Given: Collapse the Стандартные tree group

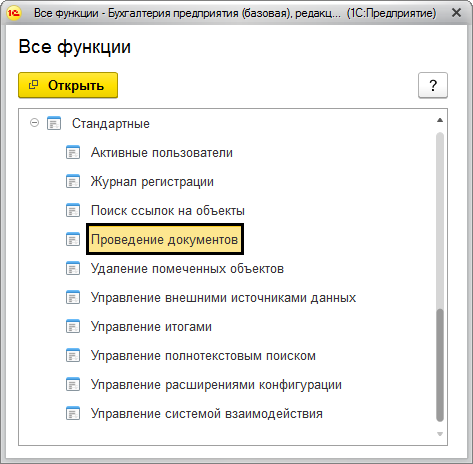Looking at the screenshot, I should (x=34, y=123).
